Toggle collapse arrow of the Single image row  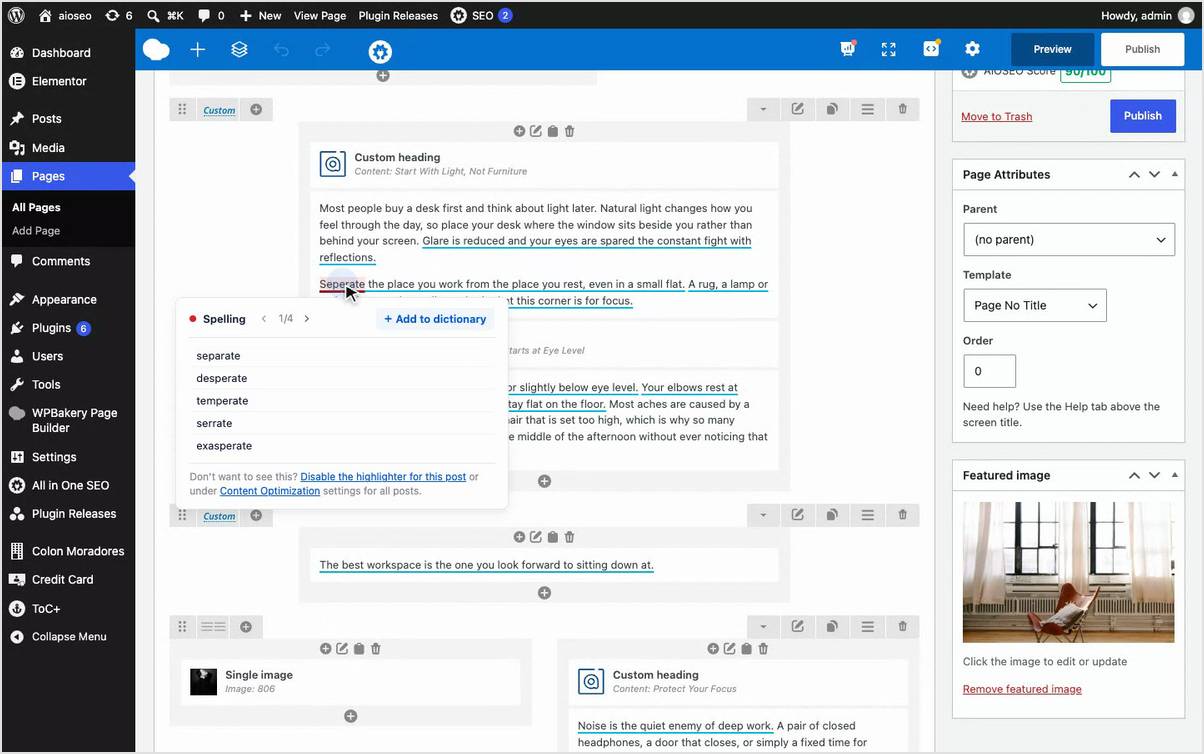point(763,627)
